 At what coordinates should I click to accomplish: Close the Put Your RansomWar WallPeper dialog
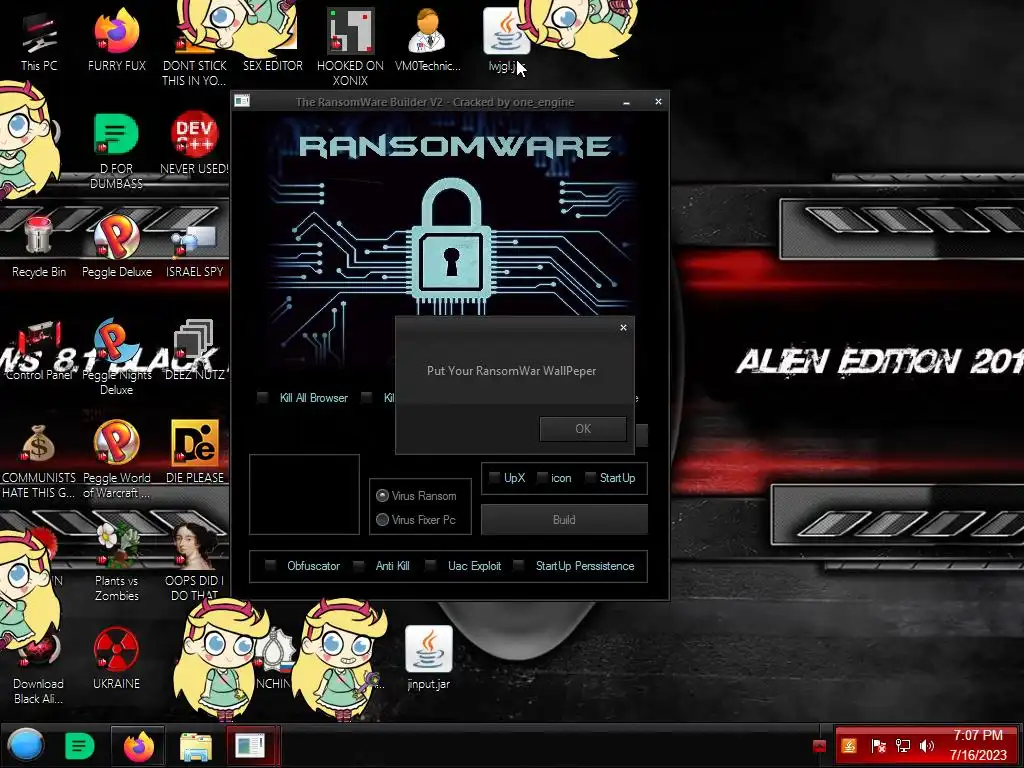pyautogui.click(x=623, y=328)
